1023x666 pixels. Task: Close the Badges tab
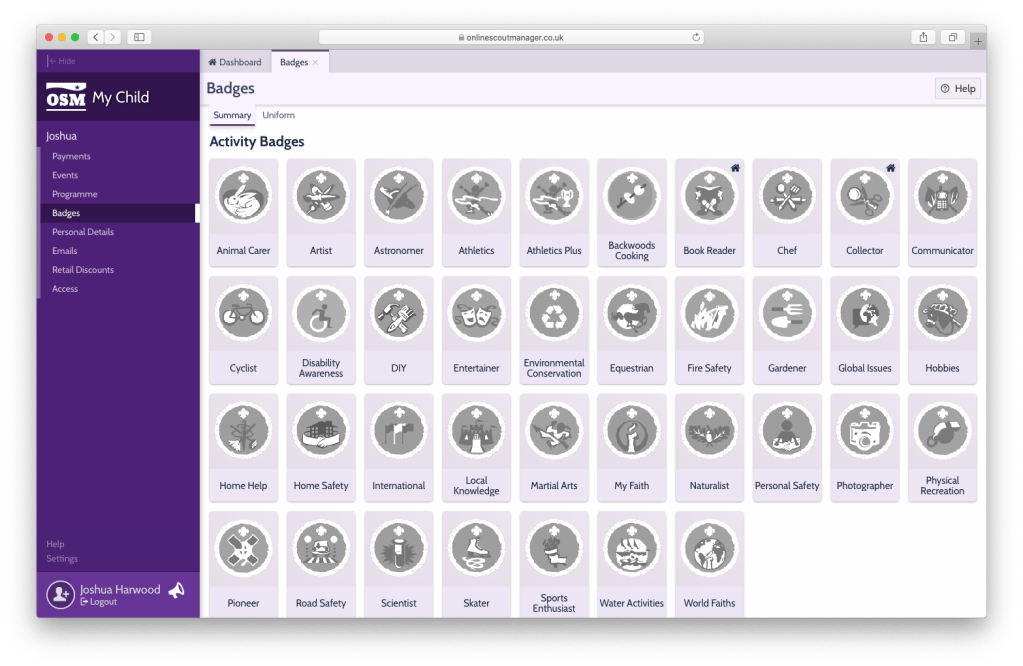[x=315, y=62]
